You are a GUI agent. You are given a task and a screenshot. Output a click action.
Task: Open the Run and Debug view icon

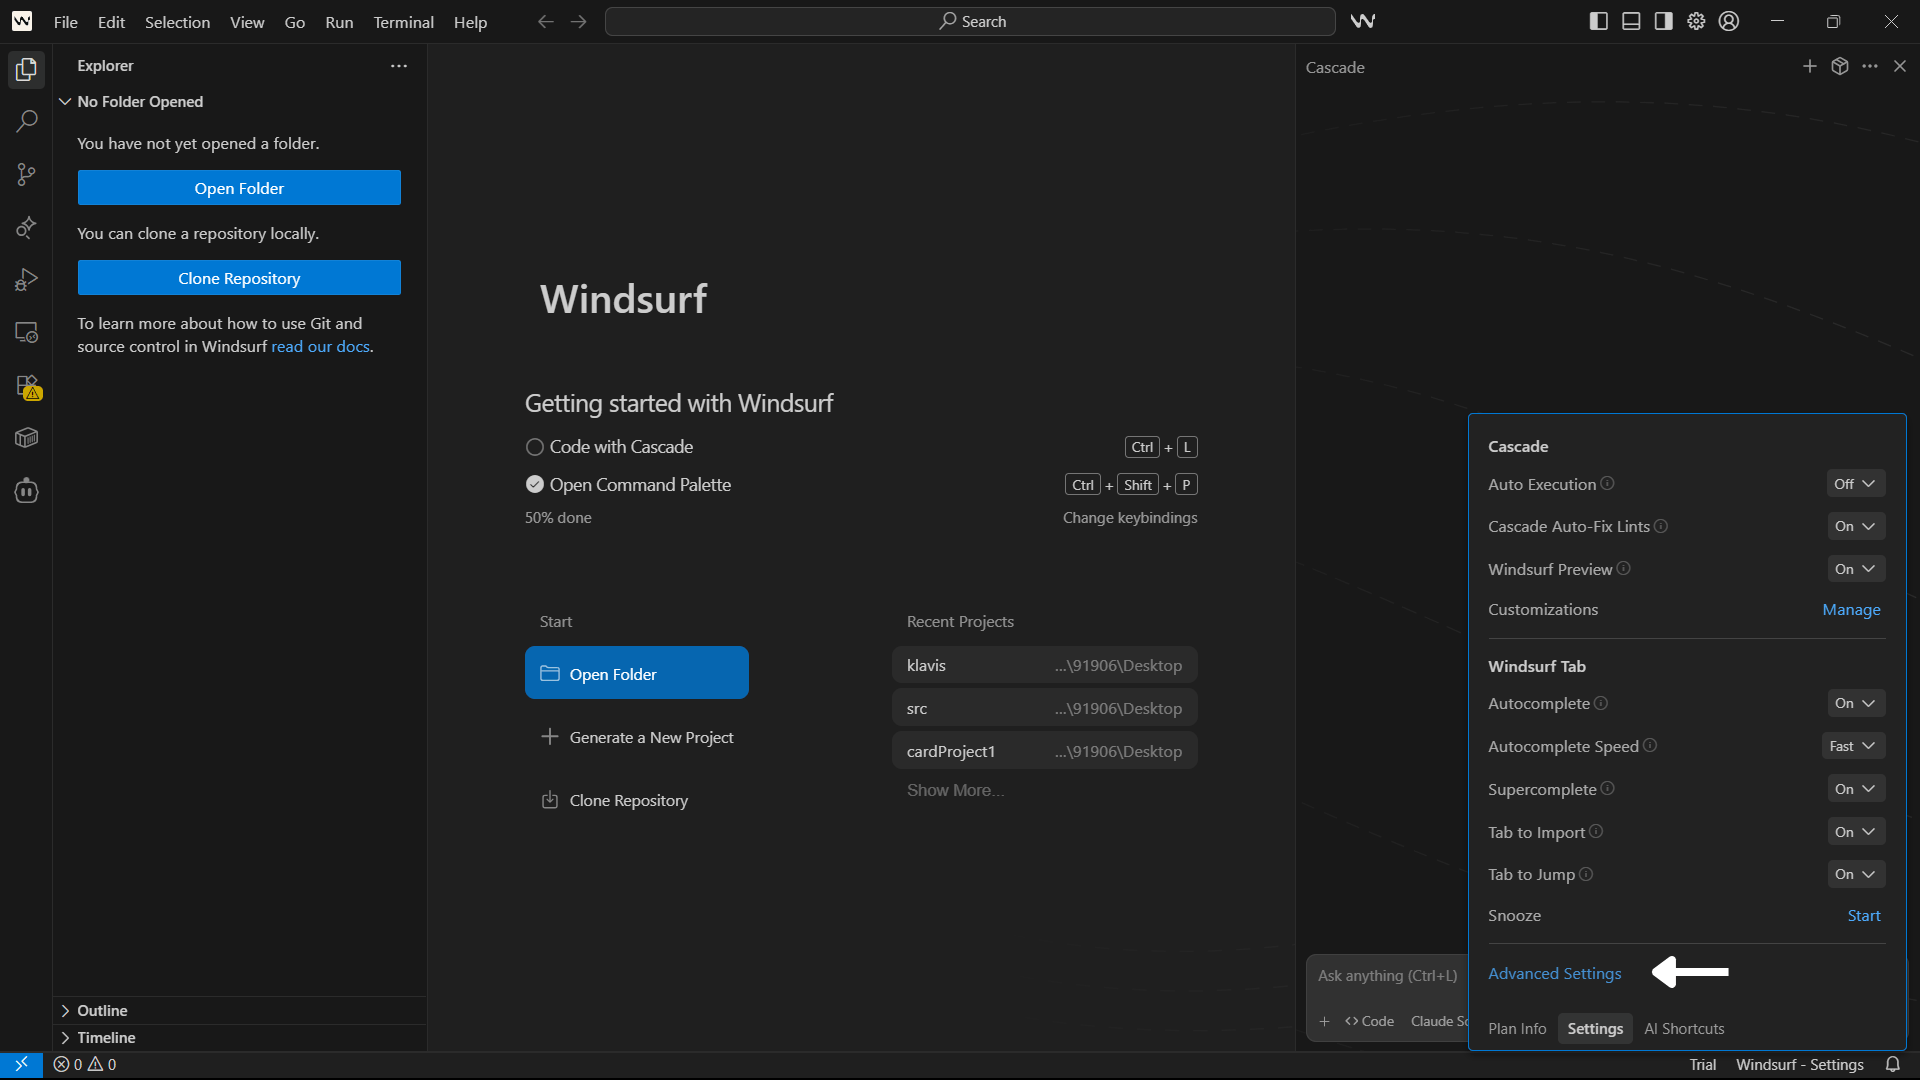pyautogui.click(x=26, y=280)
